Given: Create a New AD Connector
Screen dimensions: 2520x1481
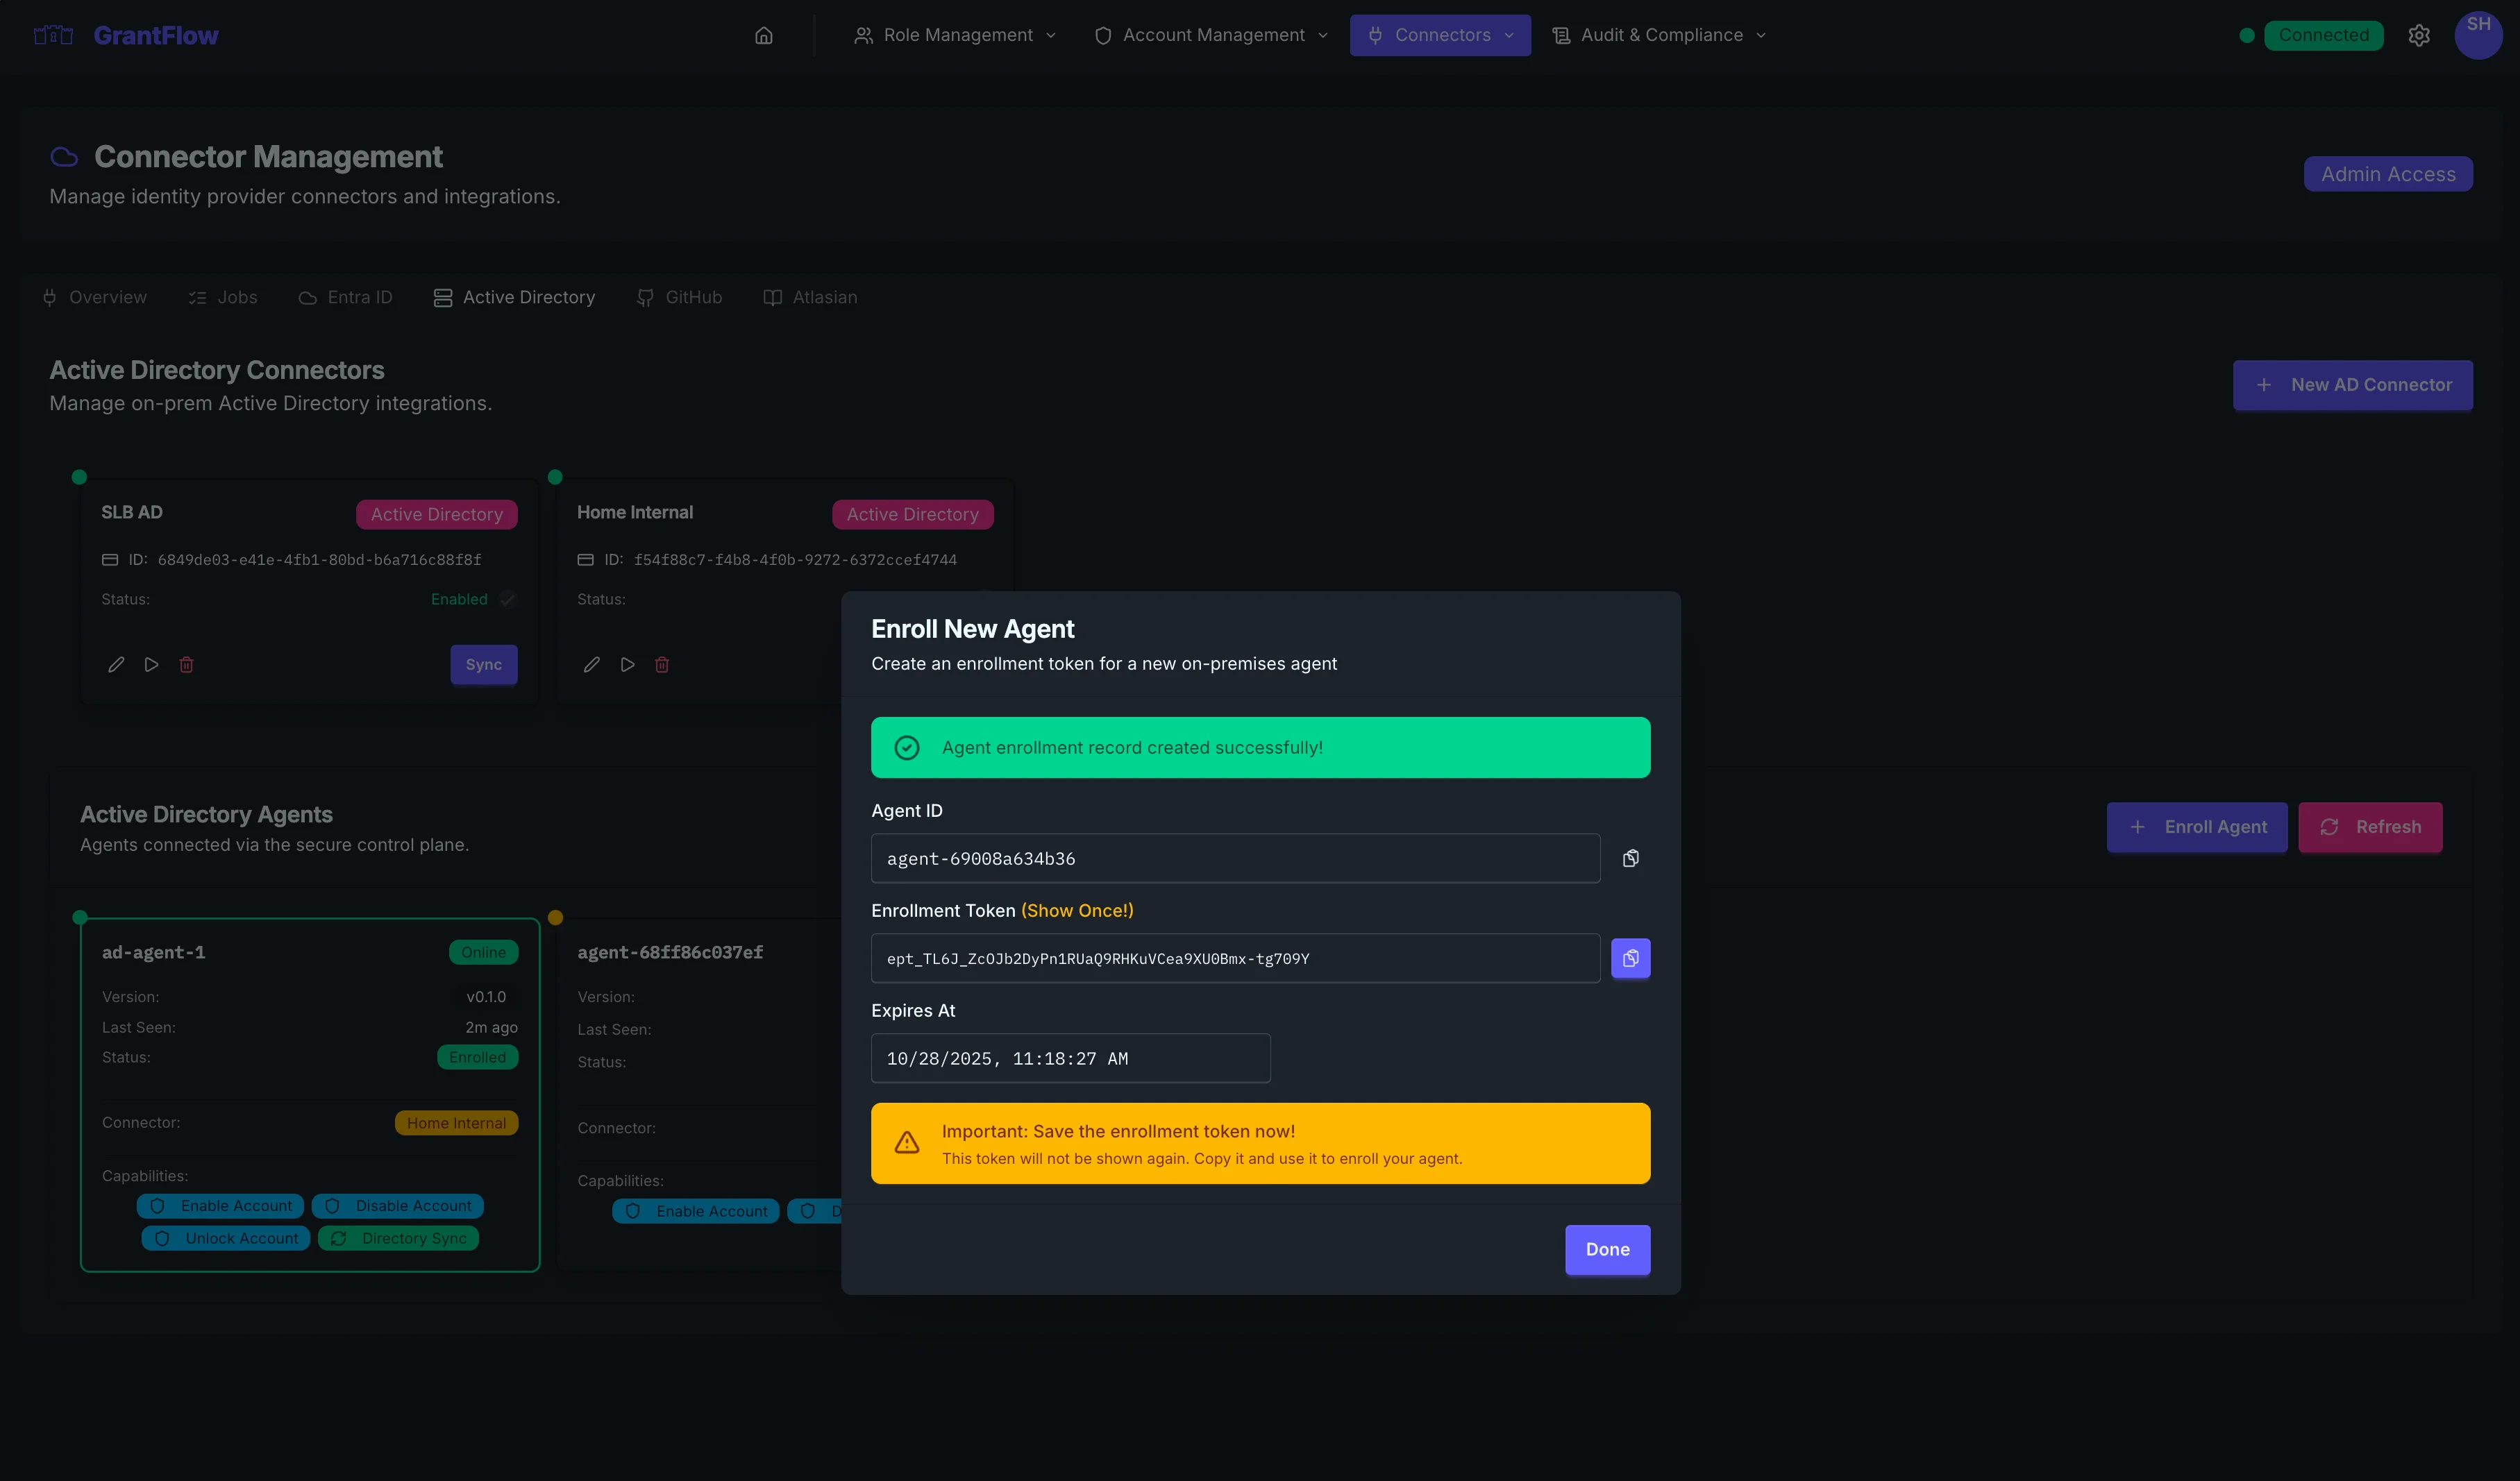Looking at the screenshot, I should tap(2353, 385).
